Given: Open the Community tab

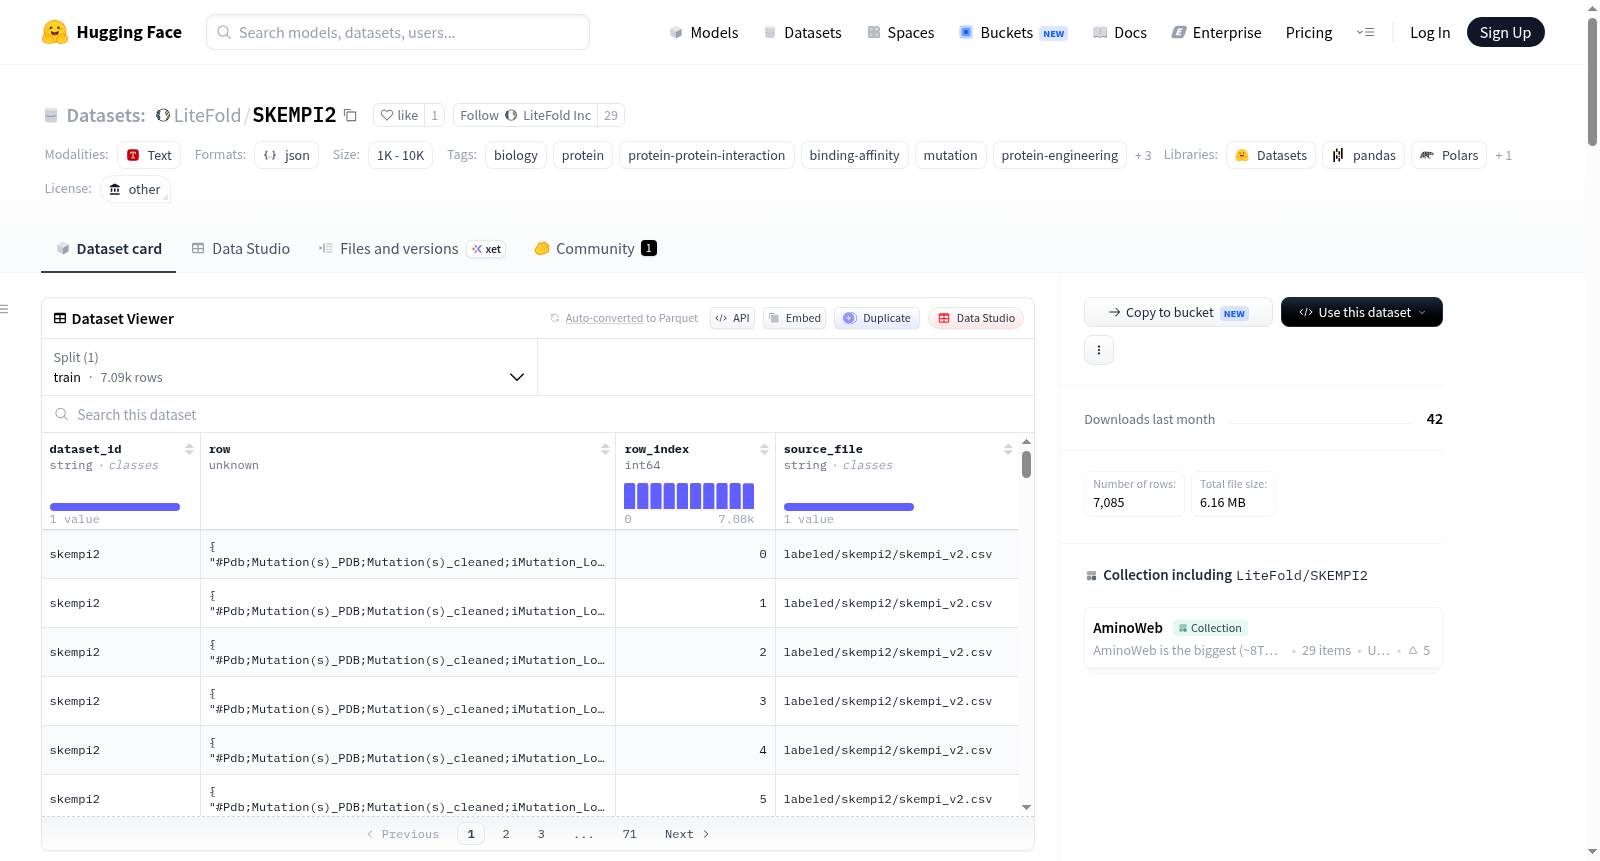Looking at the screenshot, I should click(595, 248).
